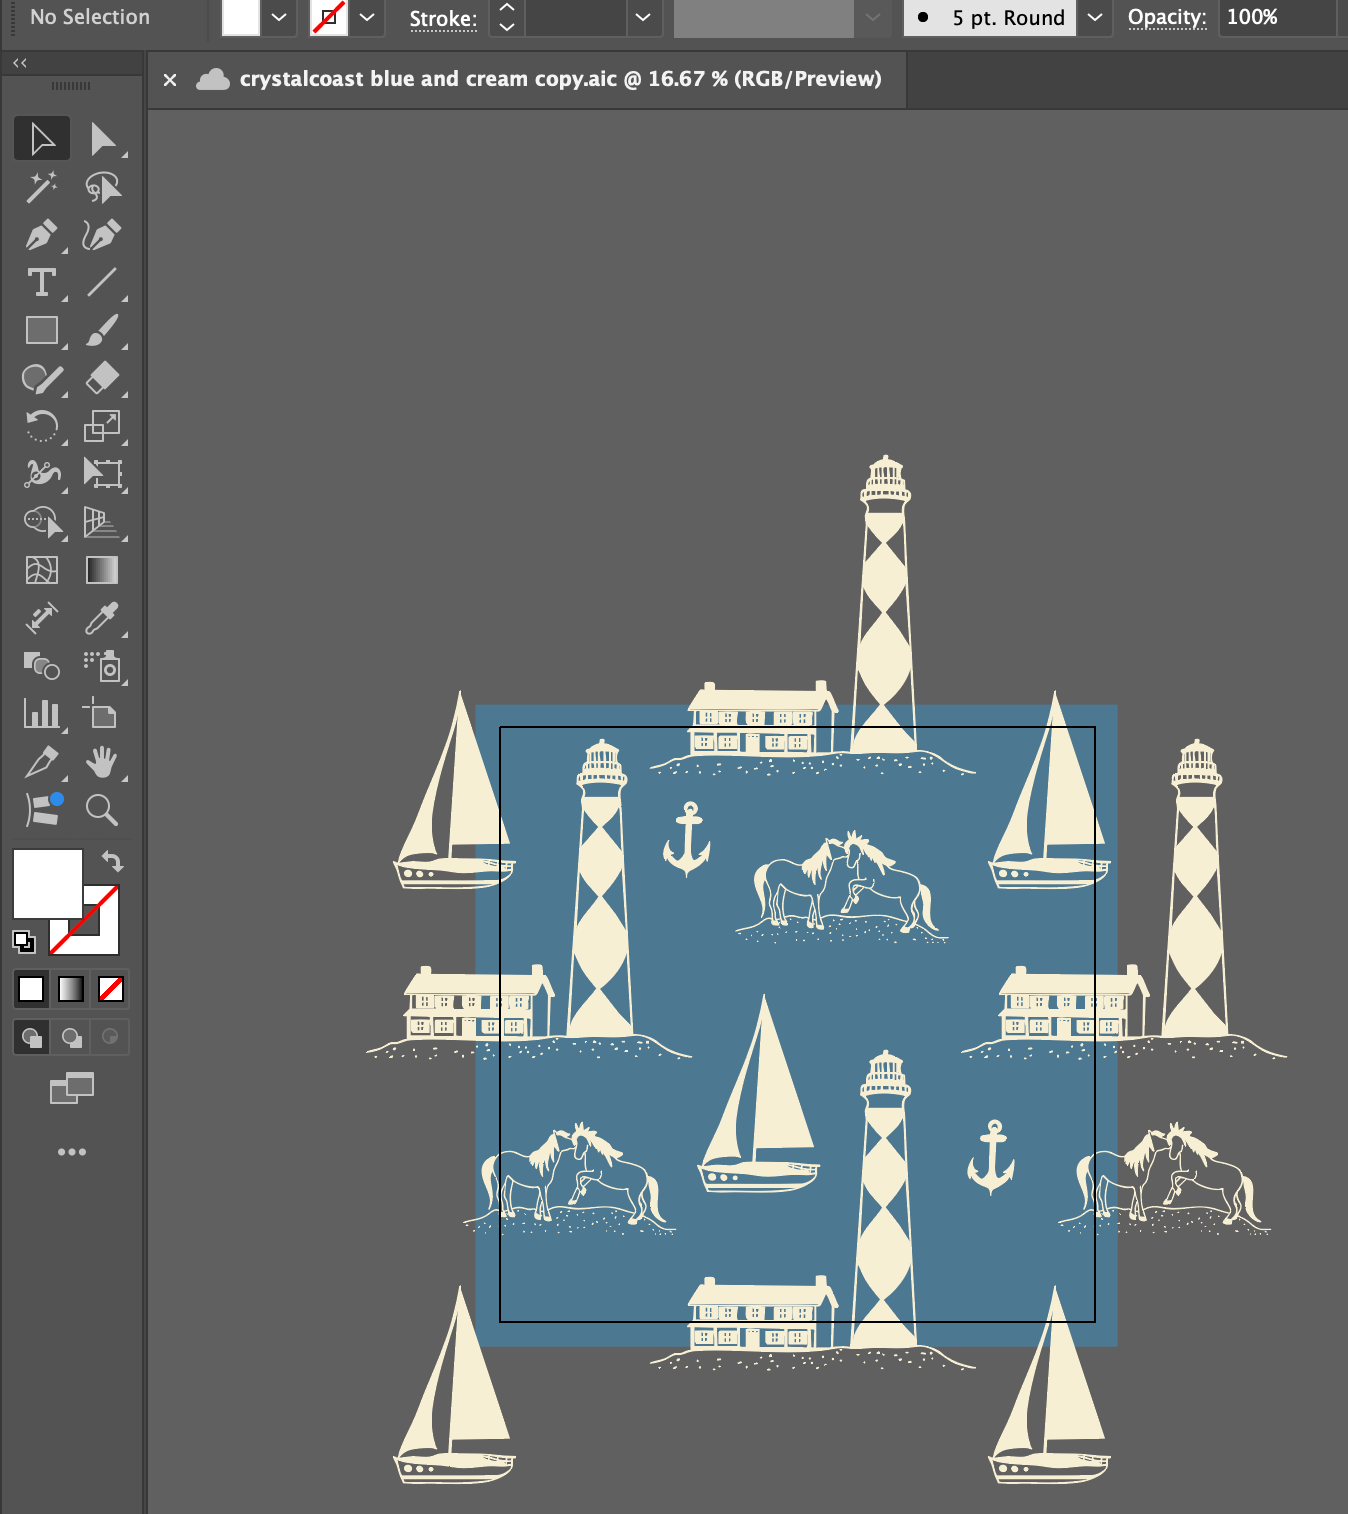Open the Stroke panel link
The image size is (1348, 1514).
pyautogui.click(x=443, y=18)
